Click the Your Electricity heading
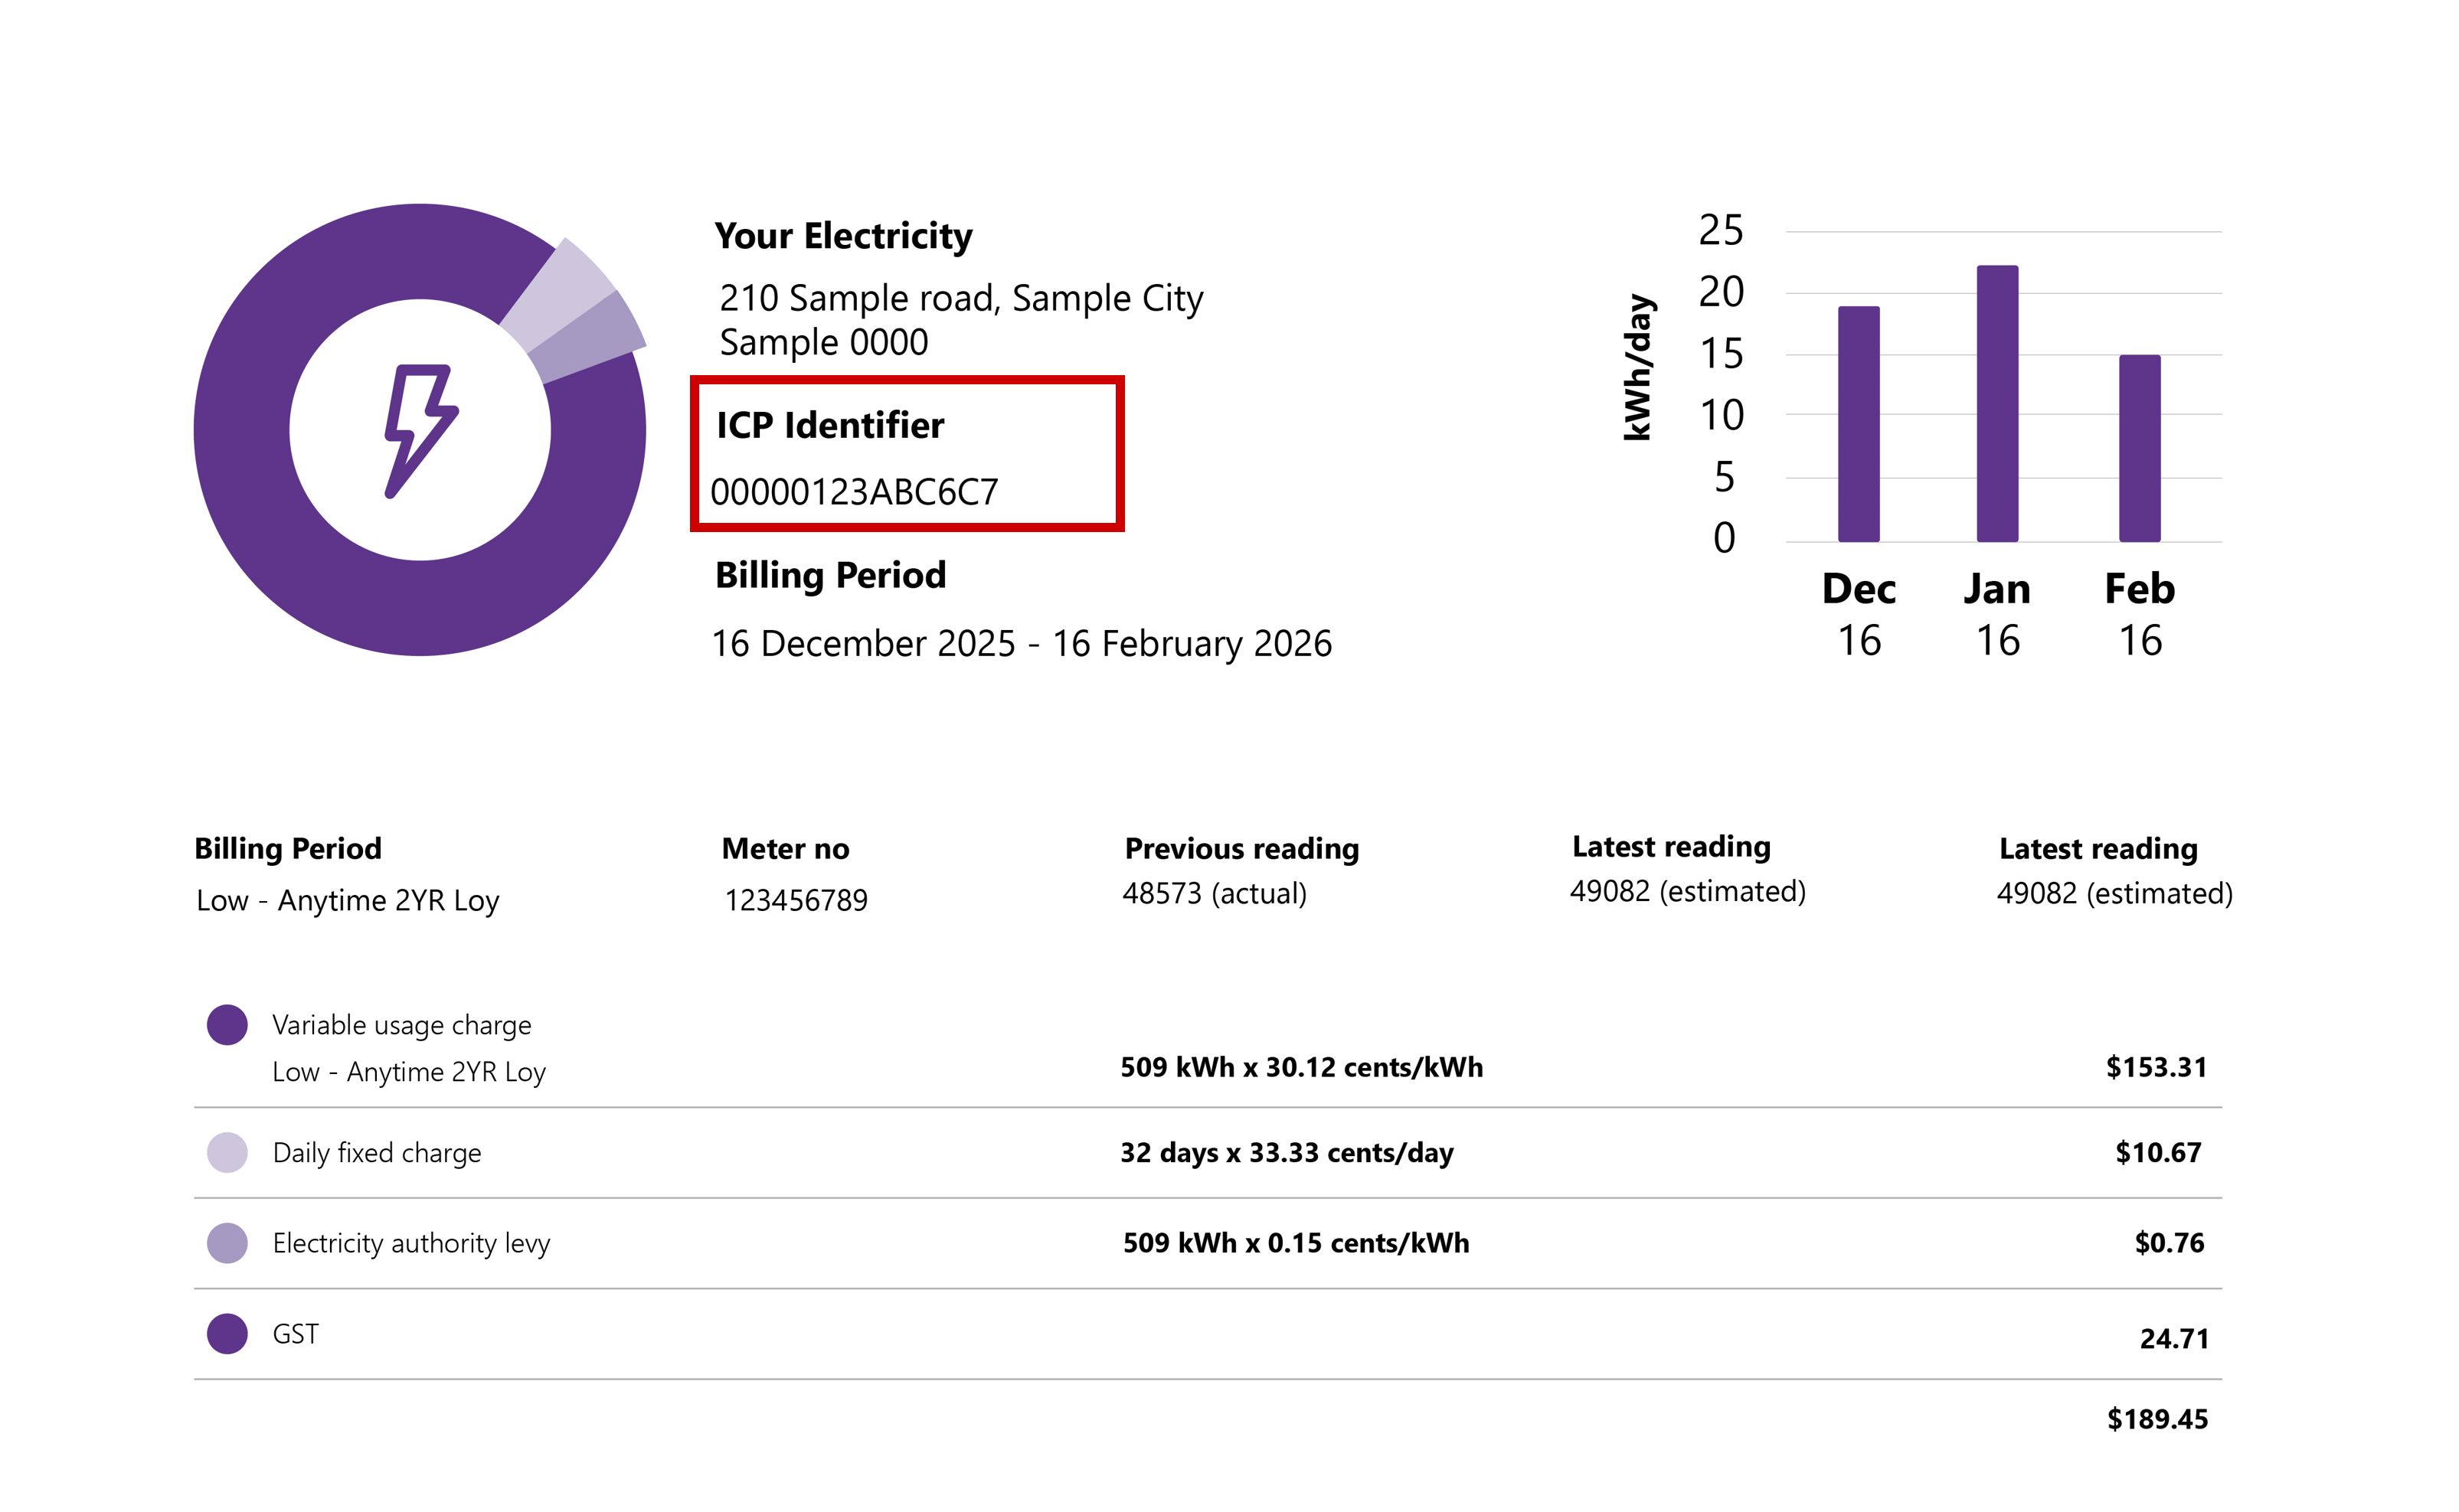 point(843,236)
